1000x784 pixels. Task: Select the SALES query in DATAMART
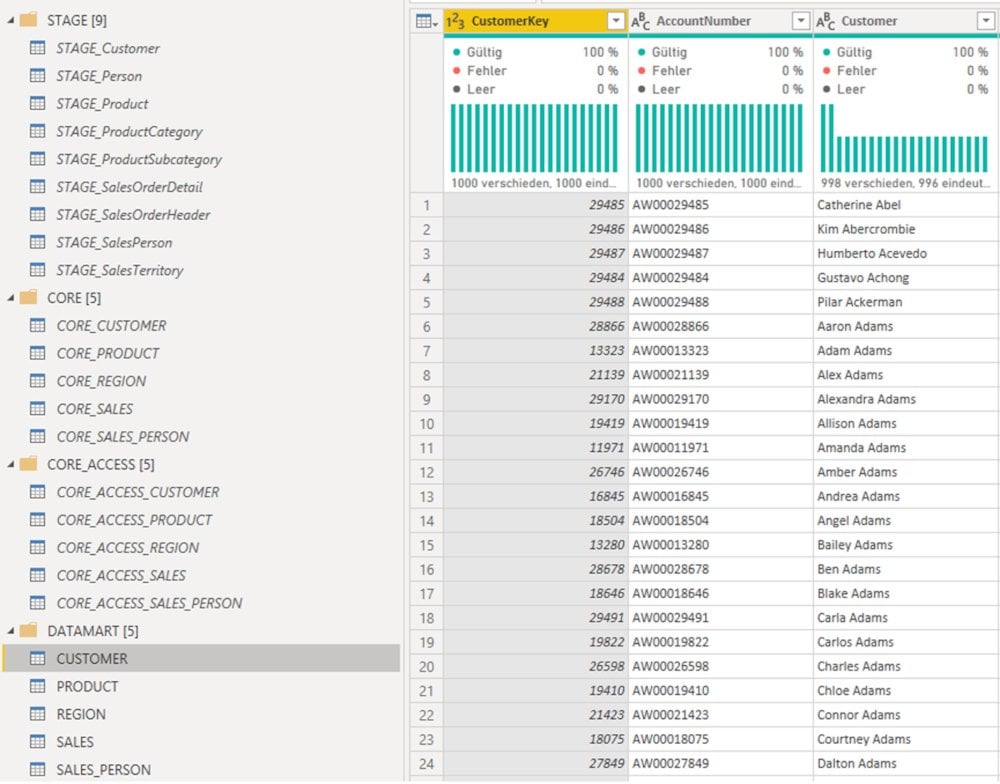pos(75,742)
